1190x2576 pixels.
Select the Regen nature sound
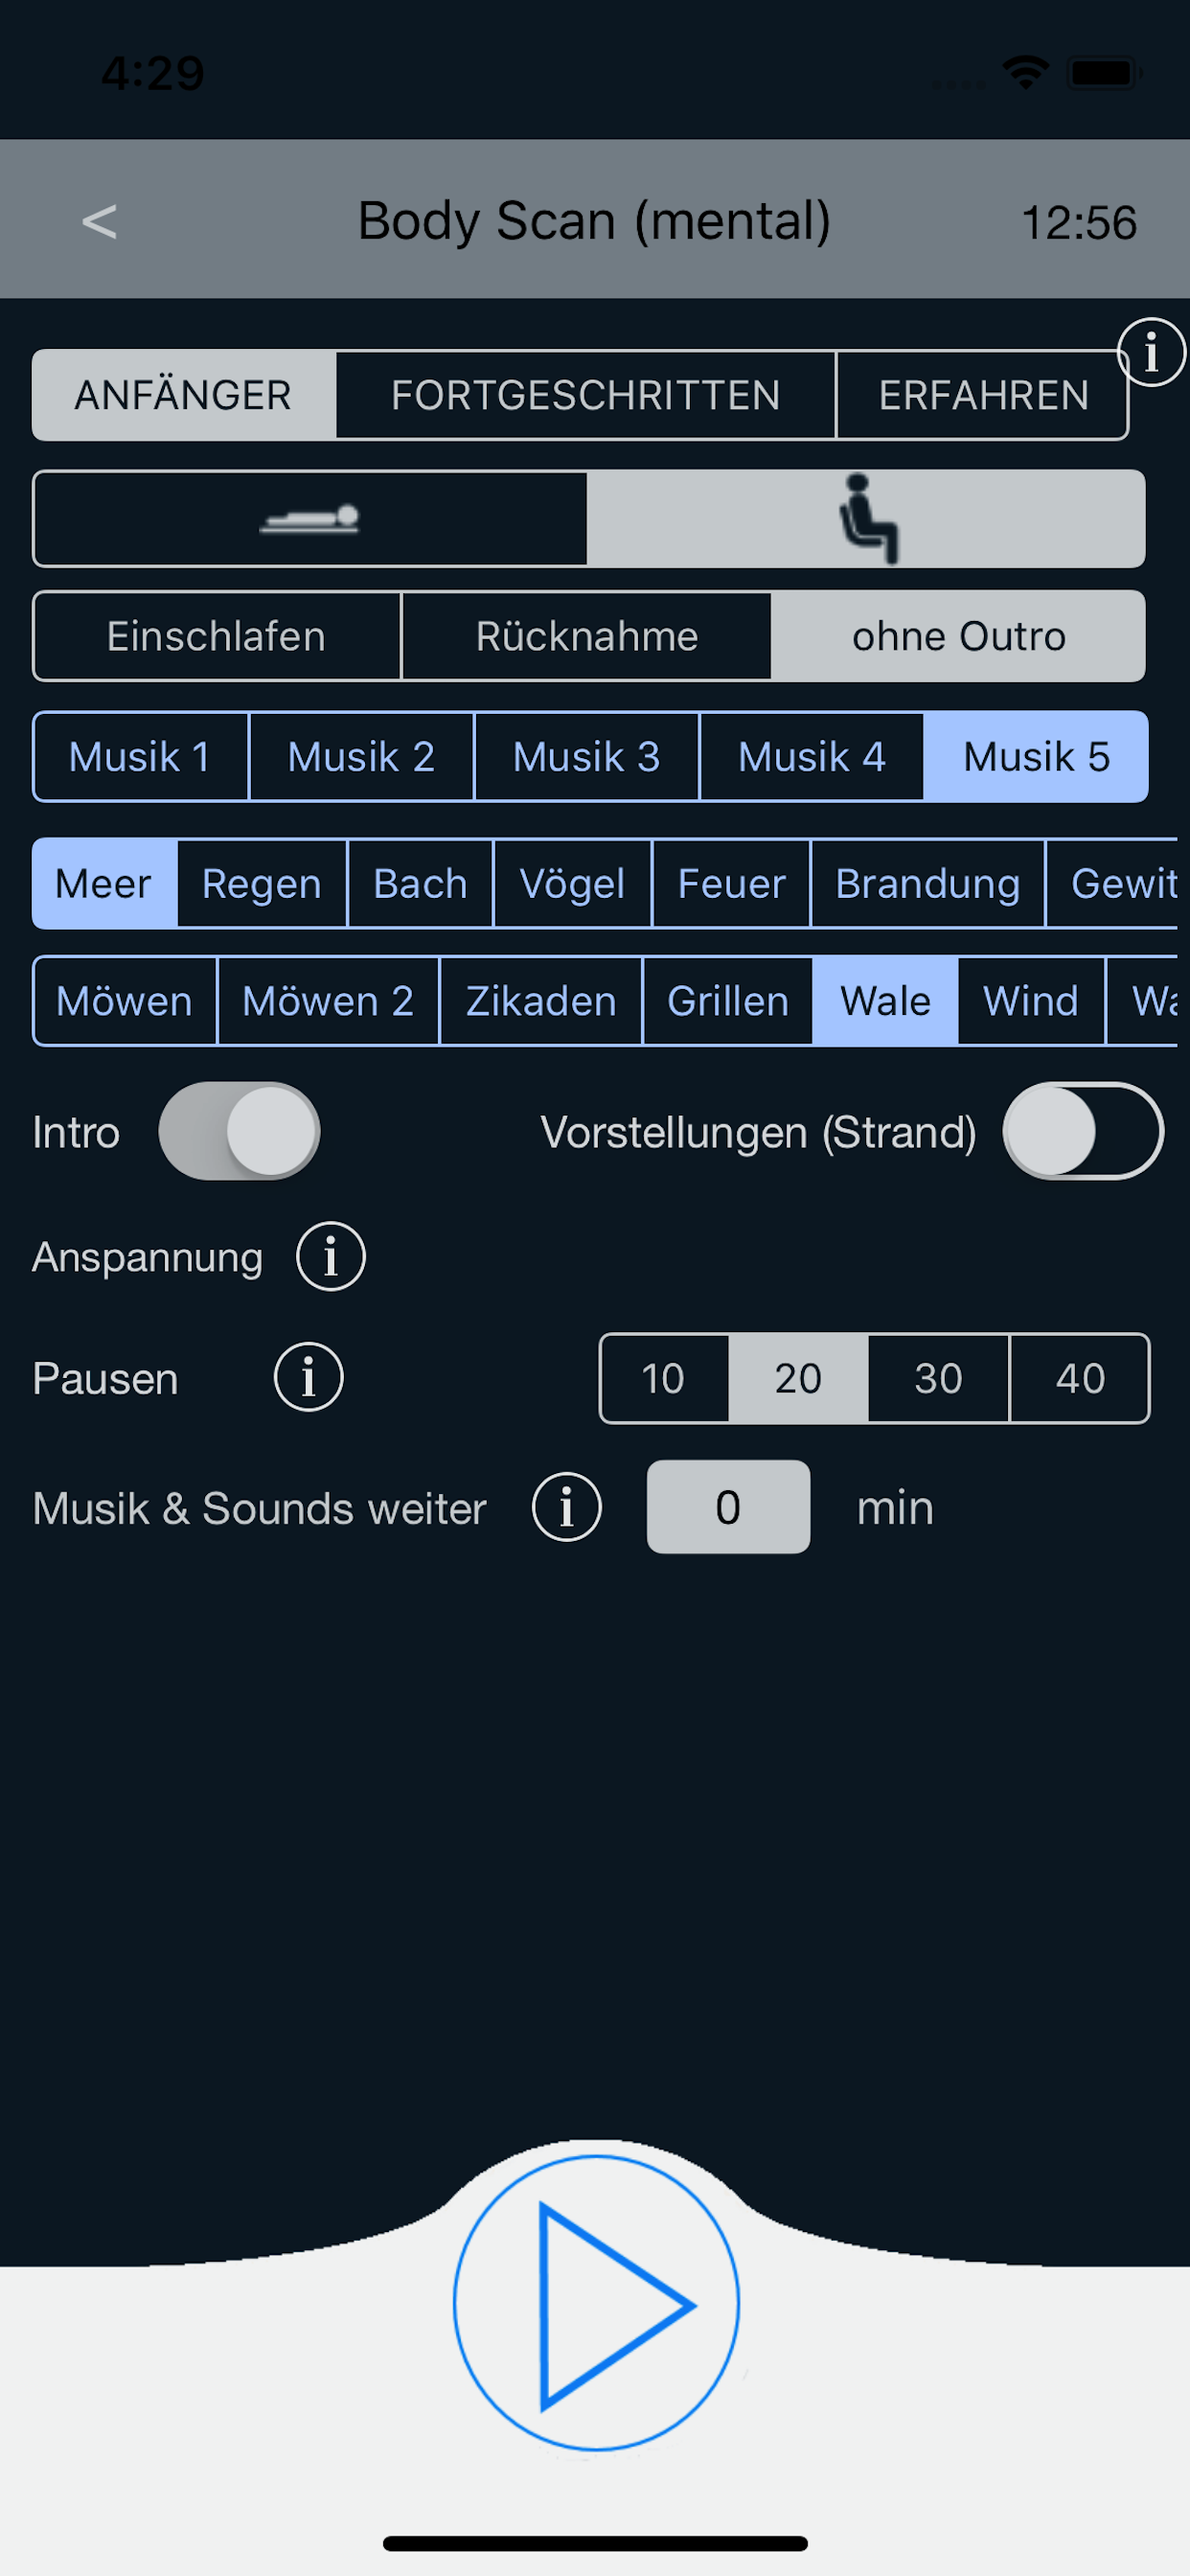click(261, 884)
